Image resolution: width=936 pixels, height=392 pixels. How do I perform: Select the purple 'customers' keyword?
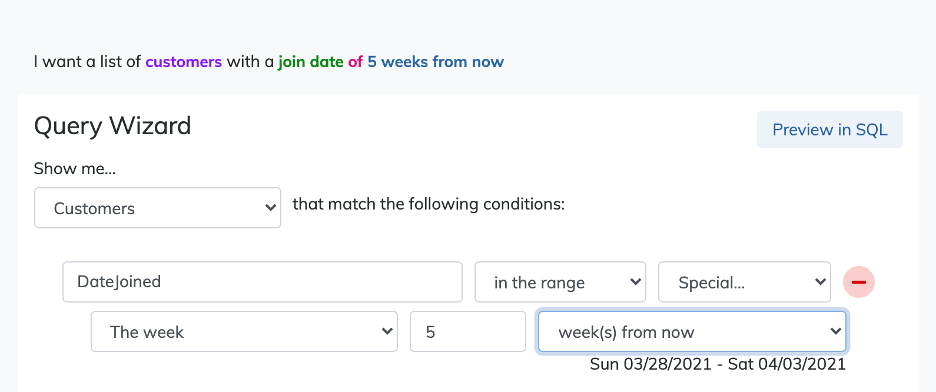point(183,61)
